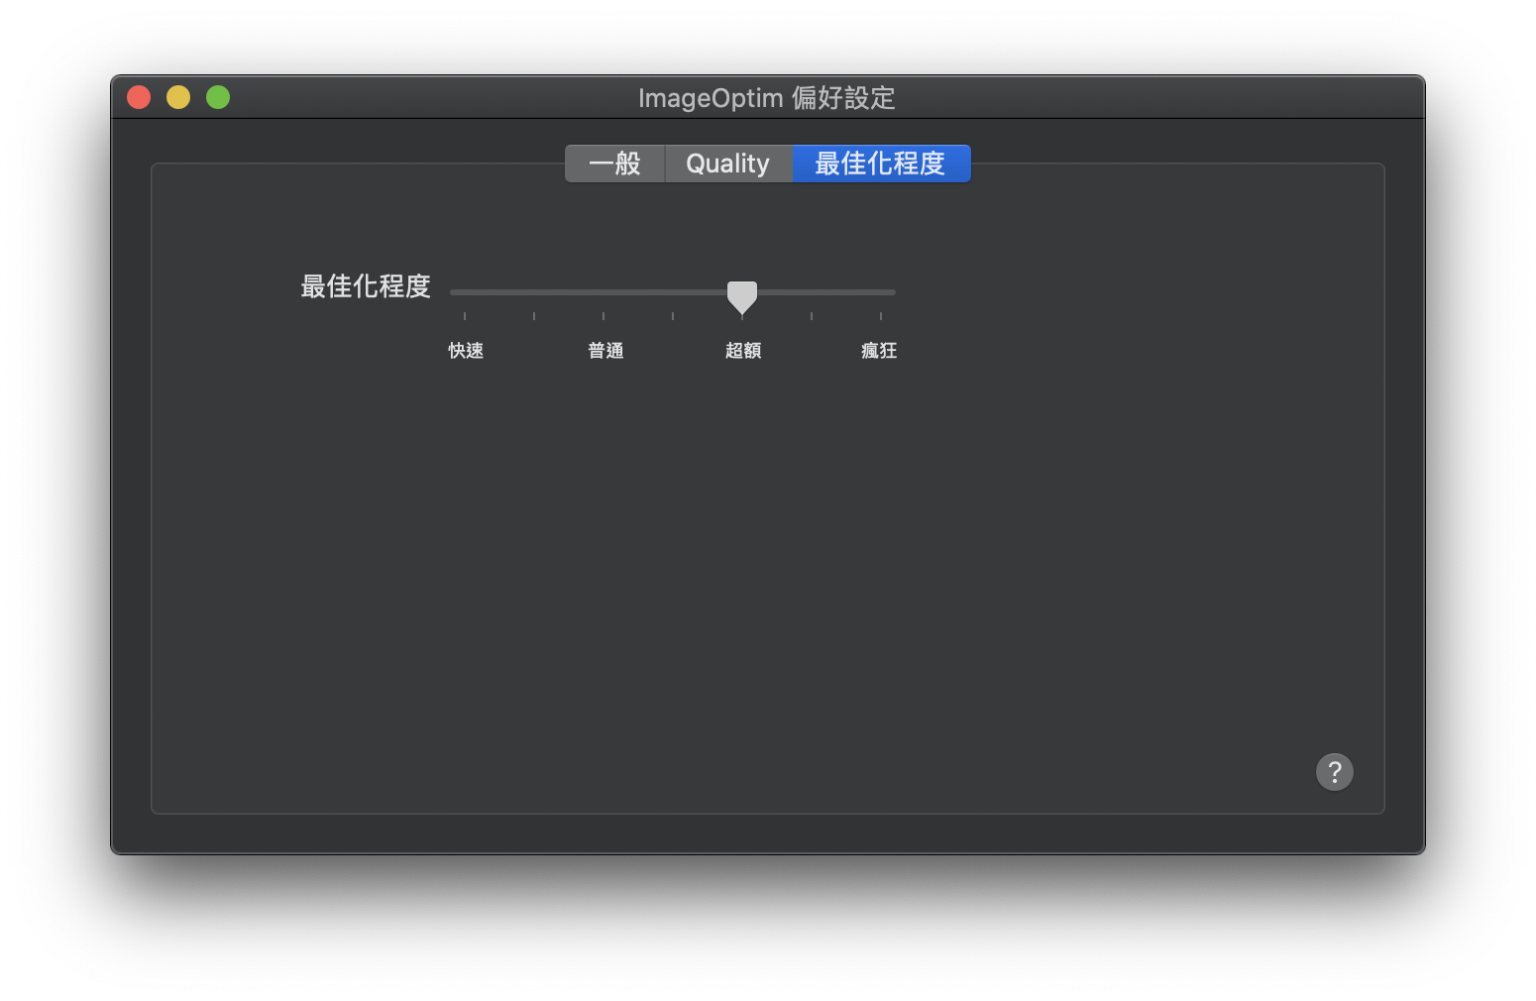The image size is (1536, 1001).
Task: Switch to the 一般 tab
Action: tap(614, 163)
